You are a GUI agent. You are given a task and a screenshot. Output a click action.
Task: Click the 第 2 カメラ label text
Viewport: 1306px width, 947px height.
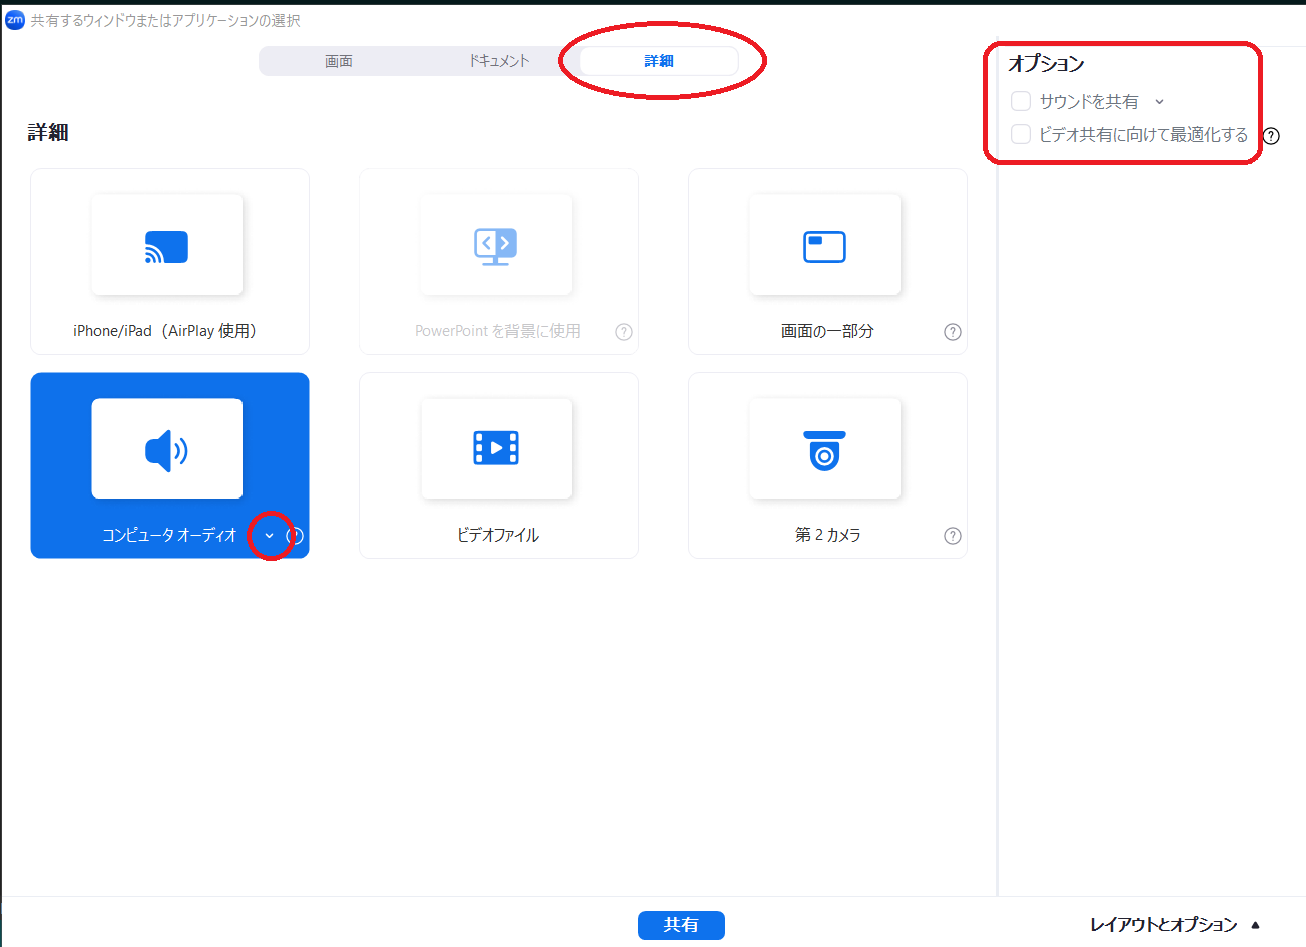tap(827, 535)
